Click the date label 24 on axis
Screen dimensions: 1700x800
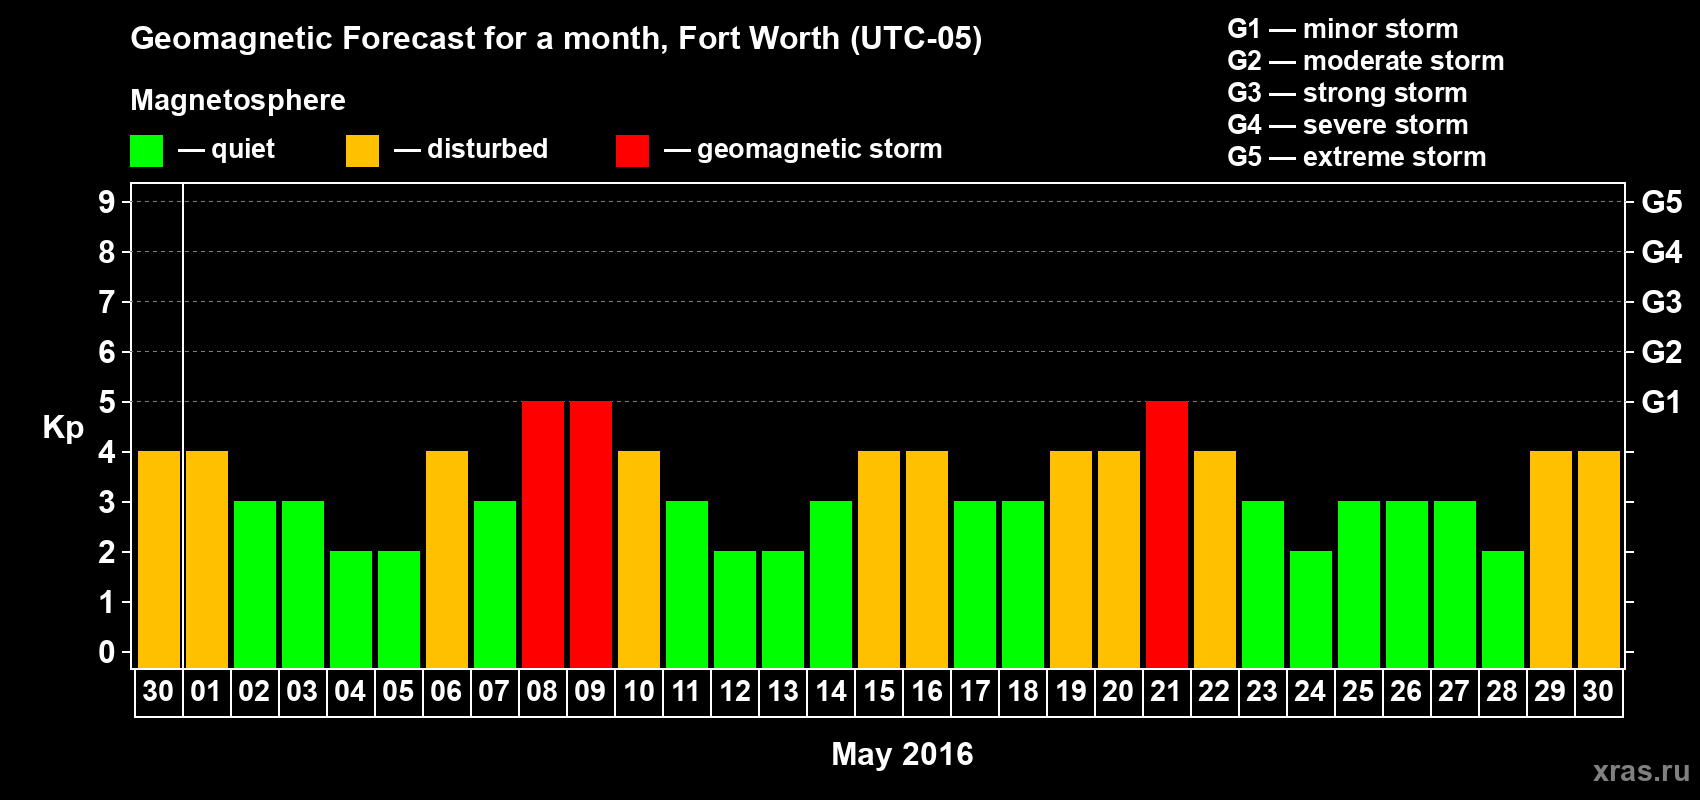1310,691
